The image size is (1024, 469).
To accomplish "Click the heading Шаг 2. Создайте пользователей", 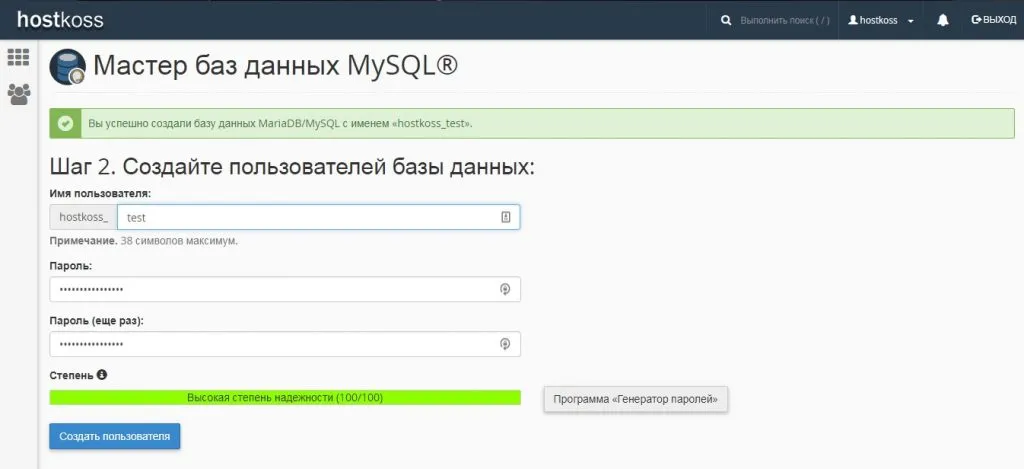I will pos(292,167).
